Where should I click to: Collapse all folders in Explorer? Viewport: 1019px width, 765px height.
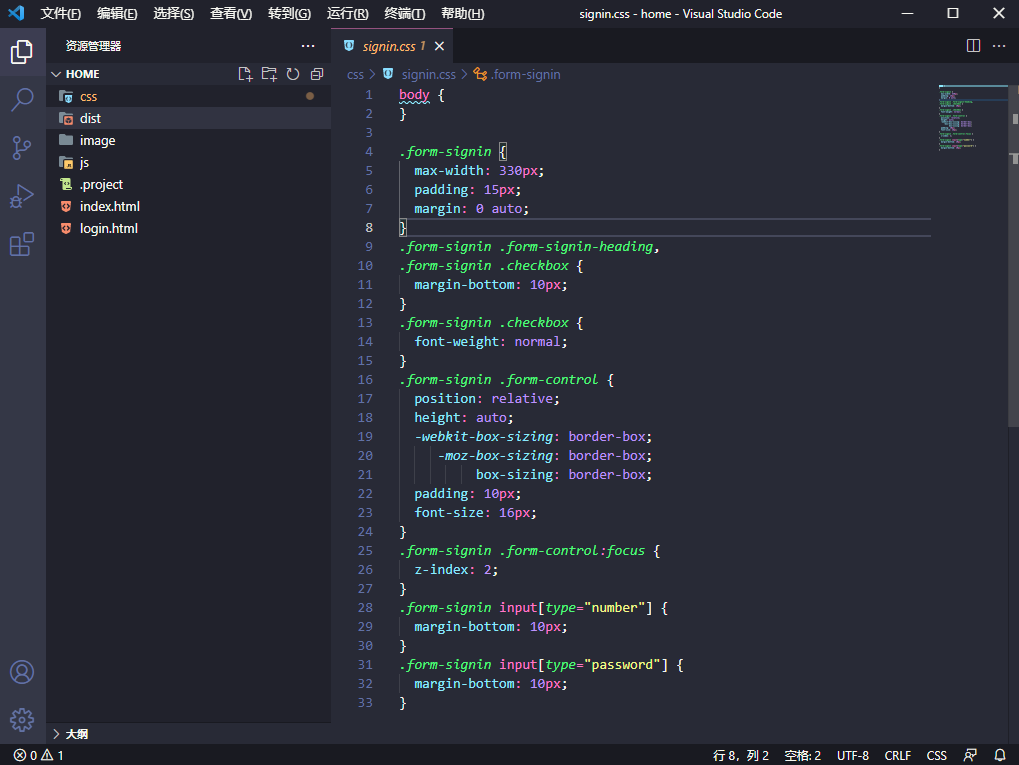point(317,74)
